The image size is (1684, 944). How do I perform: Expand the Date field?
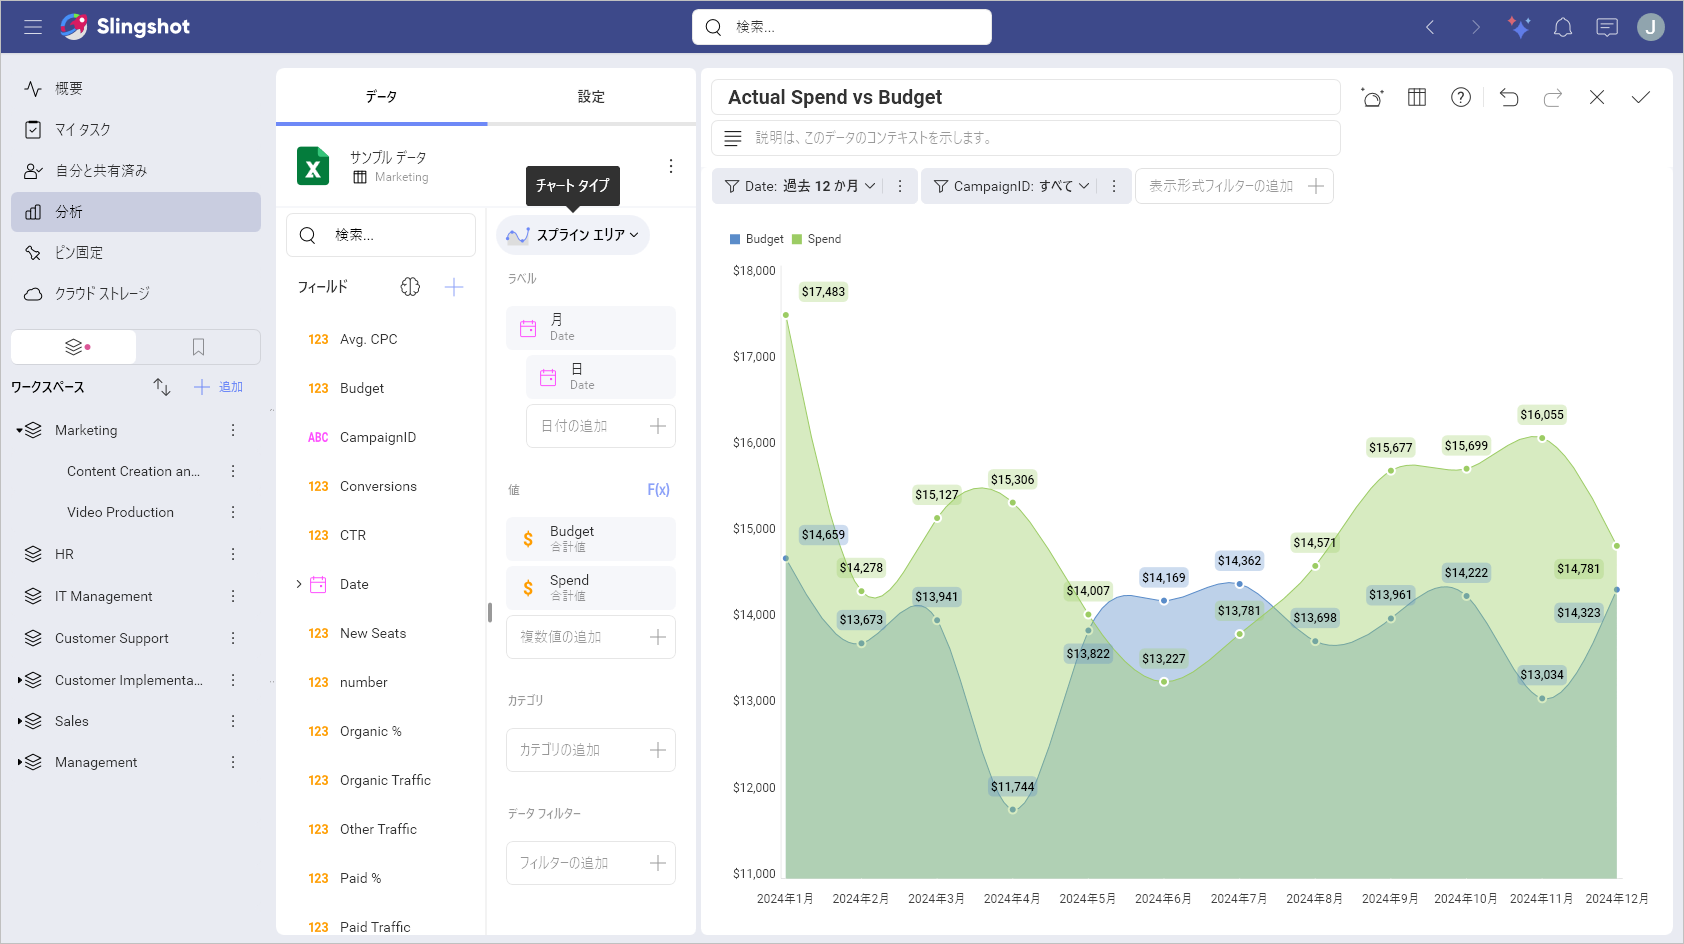click(x=298, y=584)
